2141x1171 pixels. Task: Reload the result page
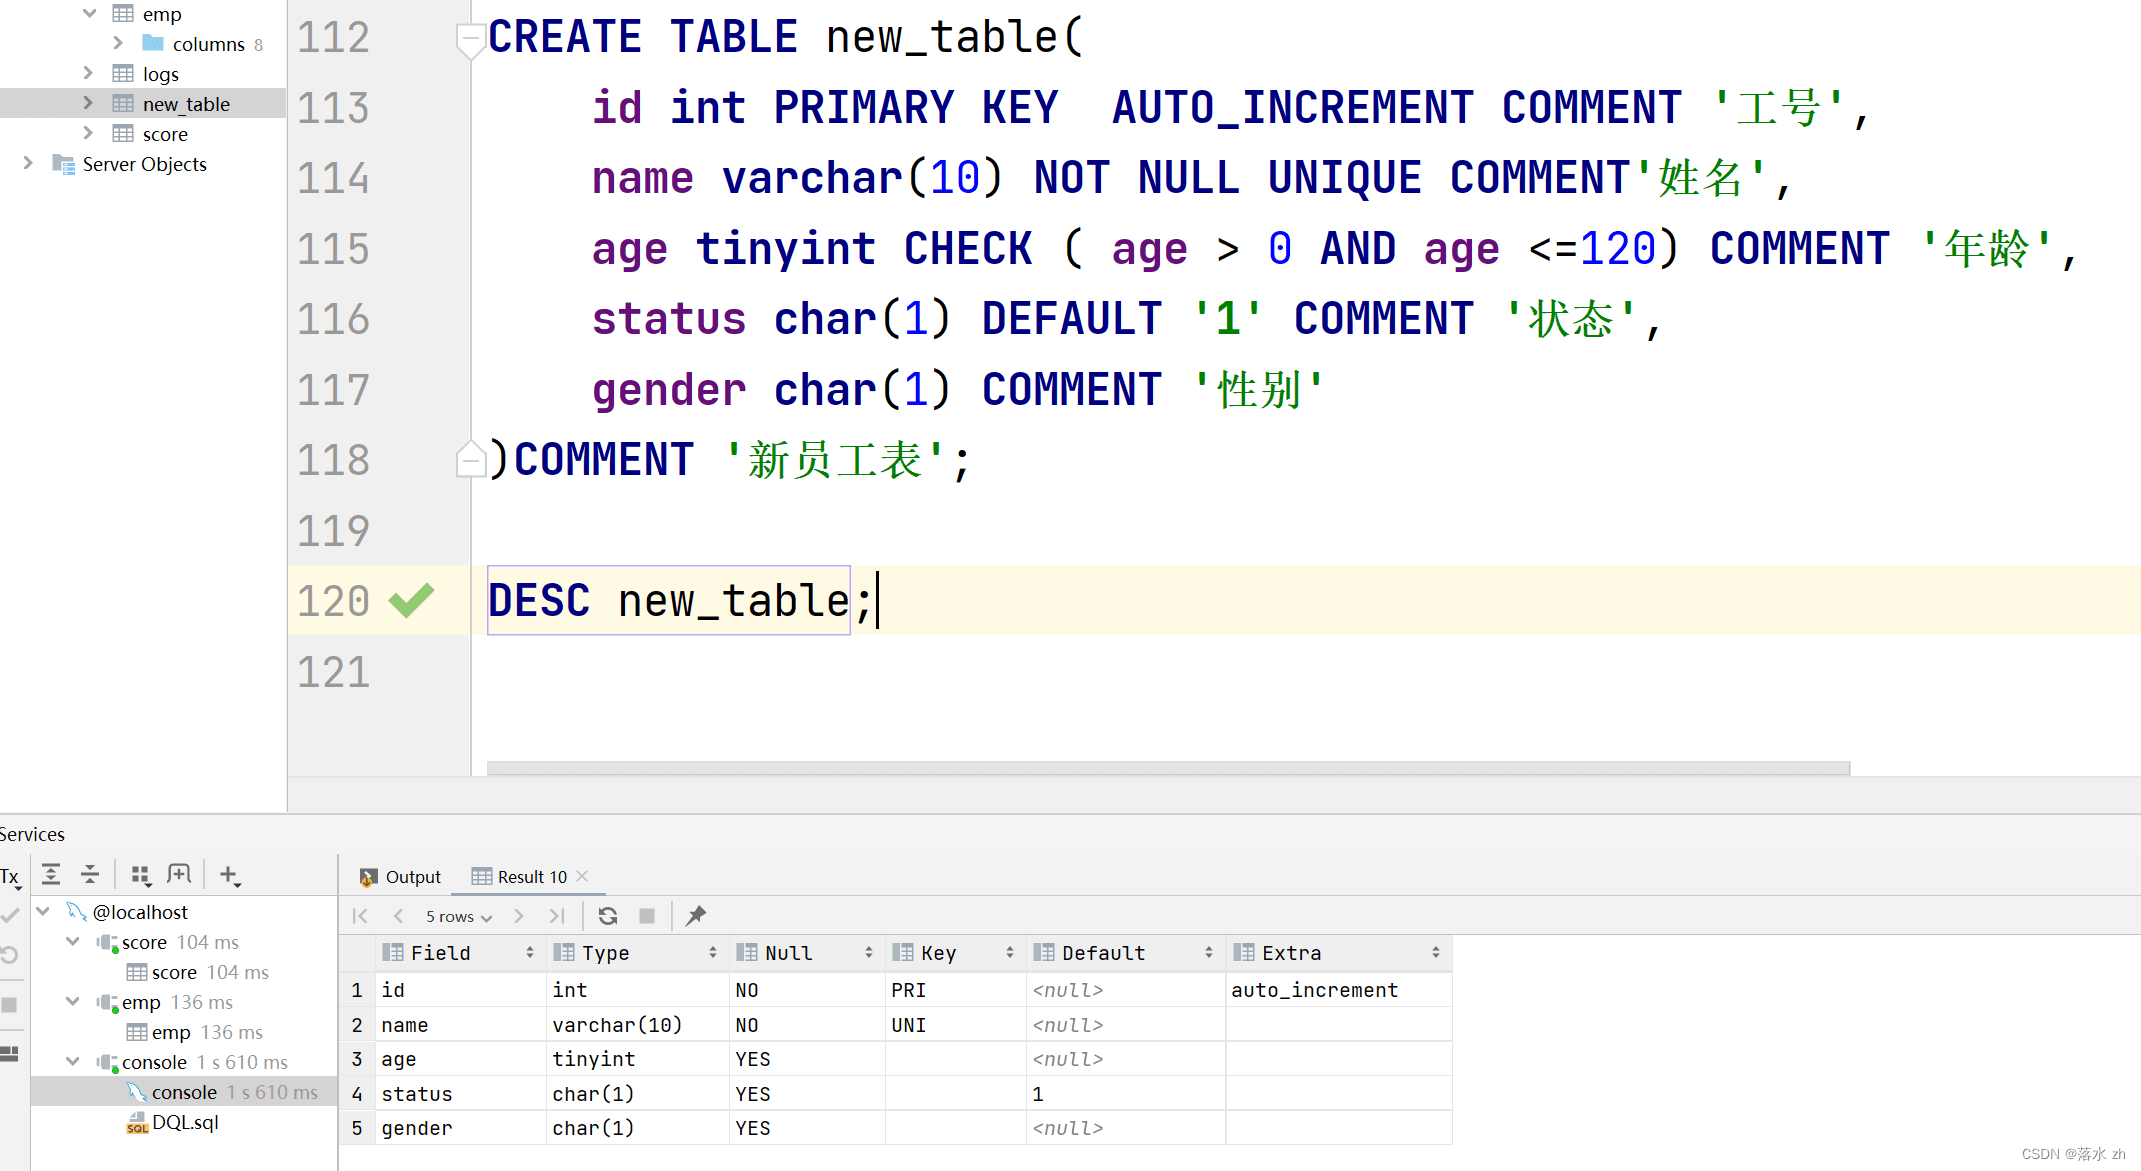pos(607,916)
